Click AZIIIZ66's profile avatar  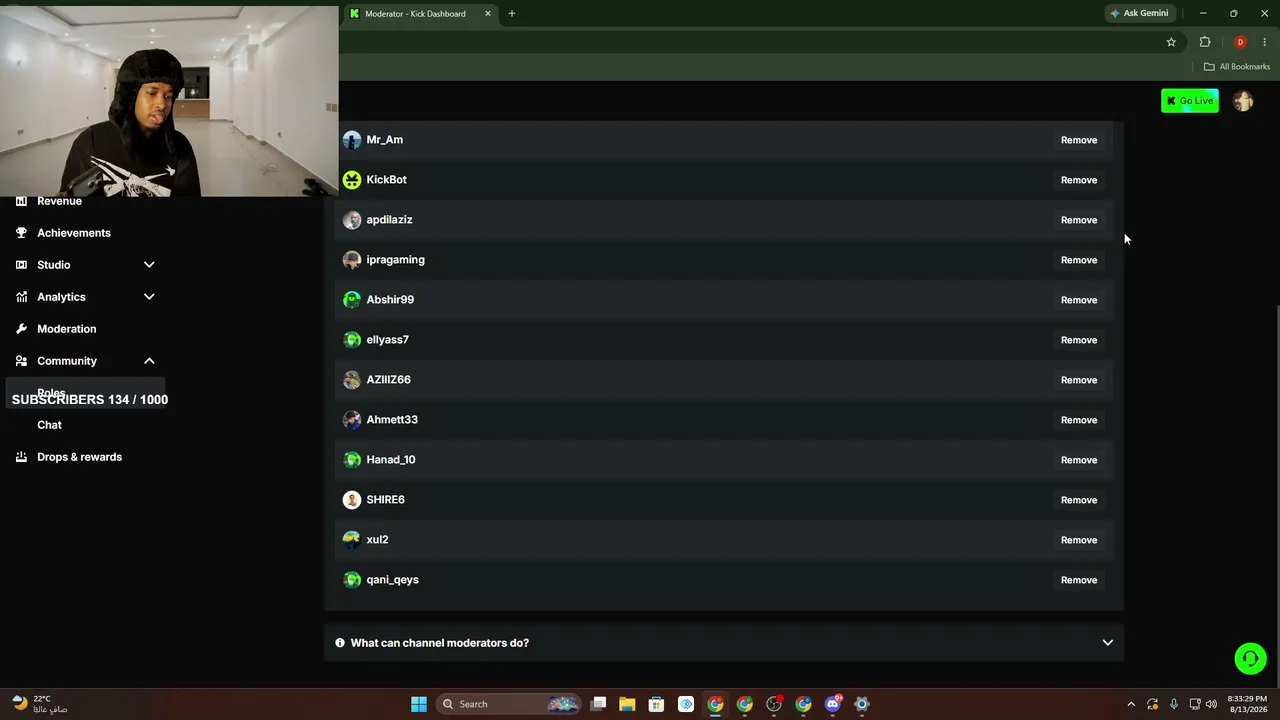(352, 380)
